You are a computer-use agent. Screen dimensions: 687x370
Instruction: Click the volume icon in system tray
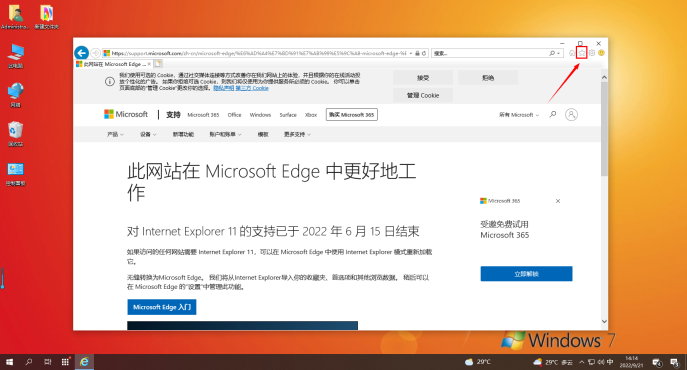click(x=601, y=362)
